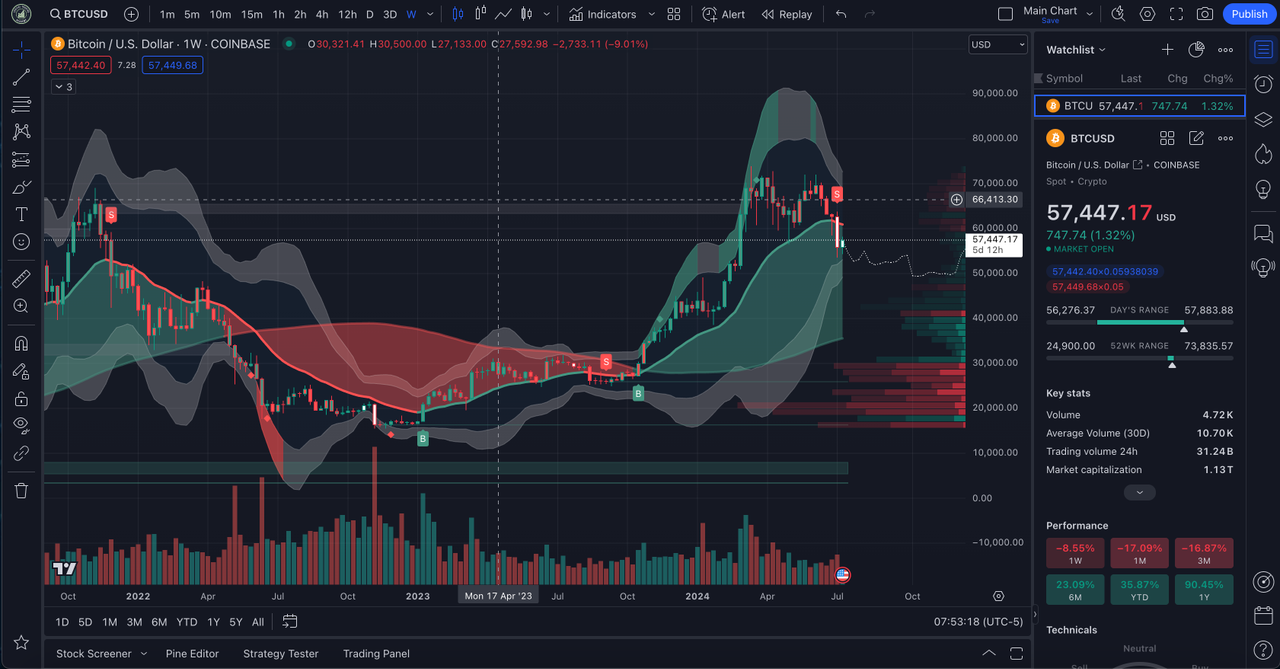This screenshot has width=1280, height=669.
Task: Toggle the flag column in watchlist header
Action: click(x=1040, y=78)
